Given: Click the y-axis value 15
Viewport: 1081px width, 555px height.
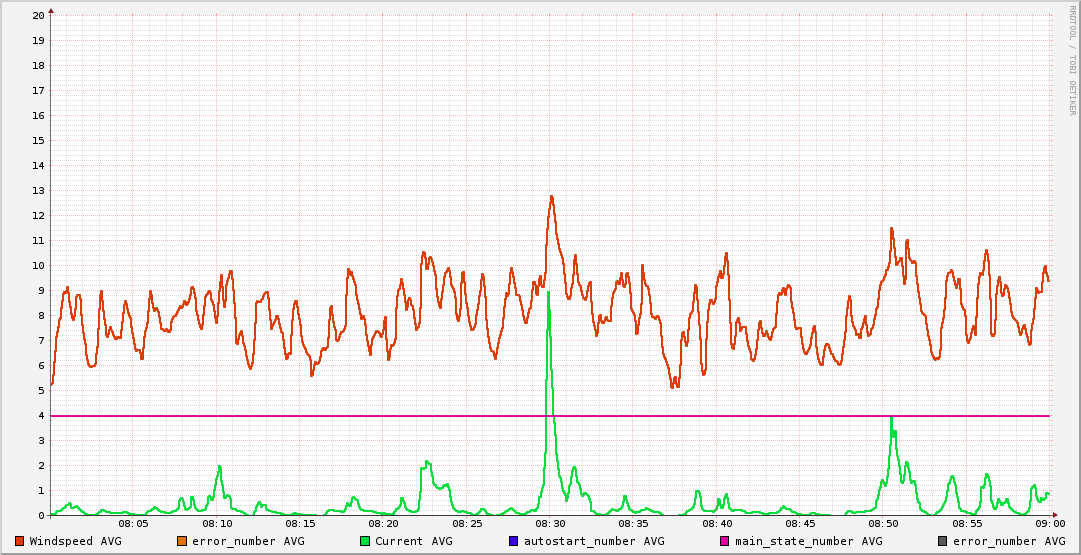Looking at the screenshot, I should (x=39, y=141).
